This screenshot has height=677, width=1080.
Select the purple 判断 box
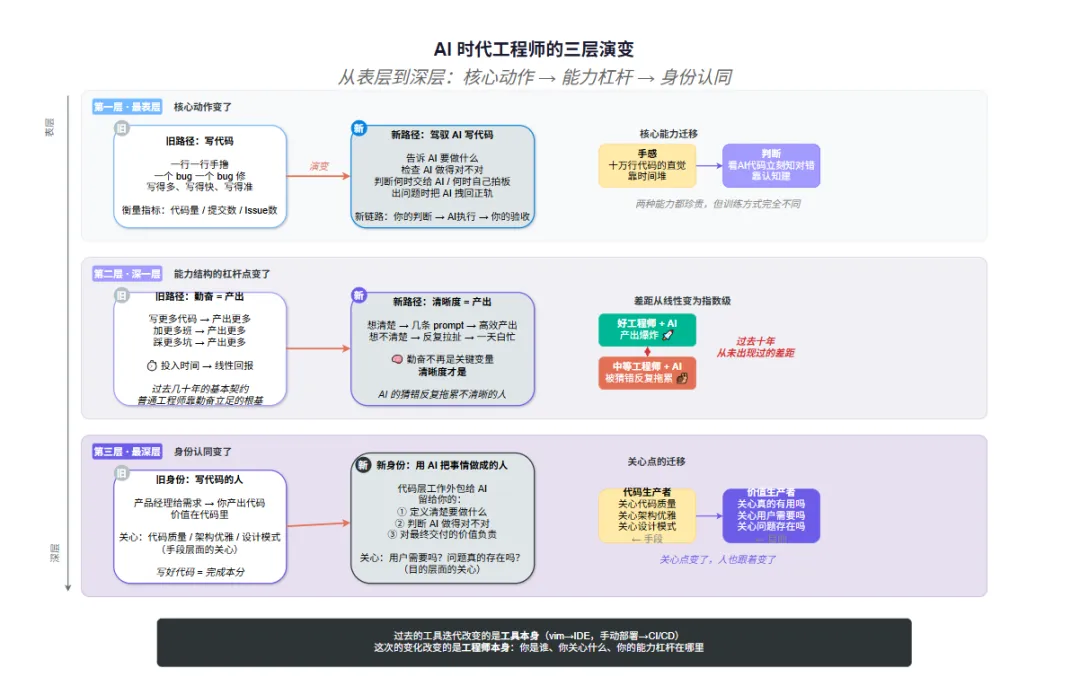[x=771, y=165]
